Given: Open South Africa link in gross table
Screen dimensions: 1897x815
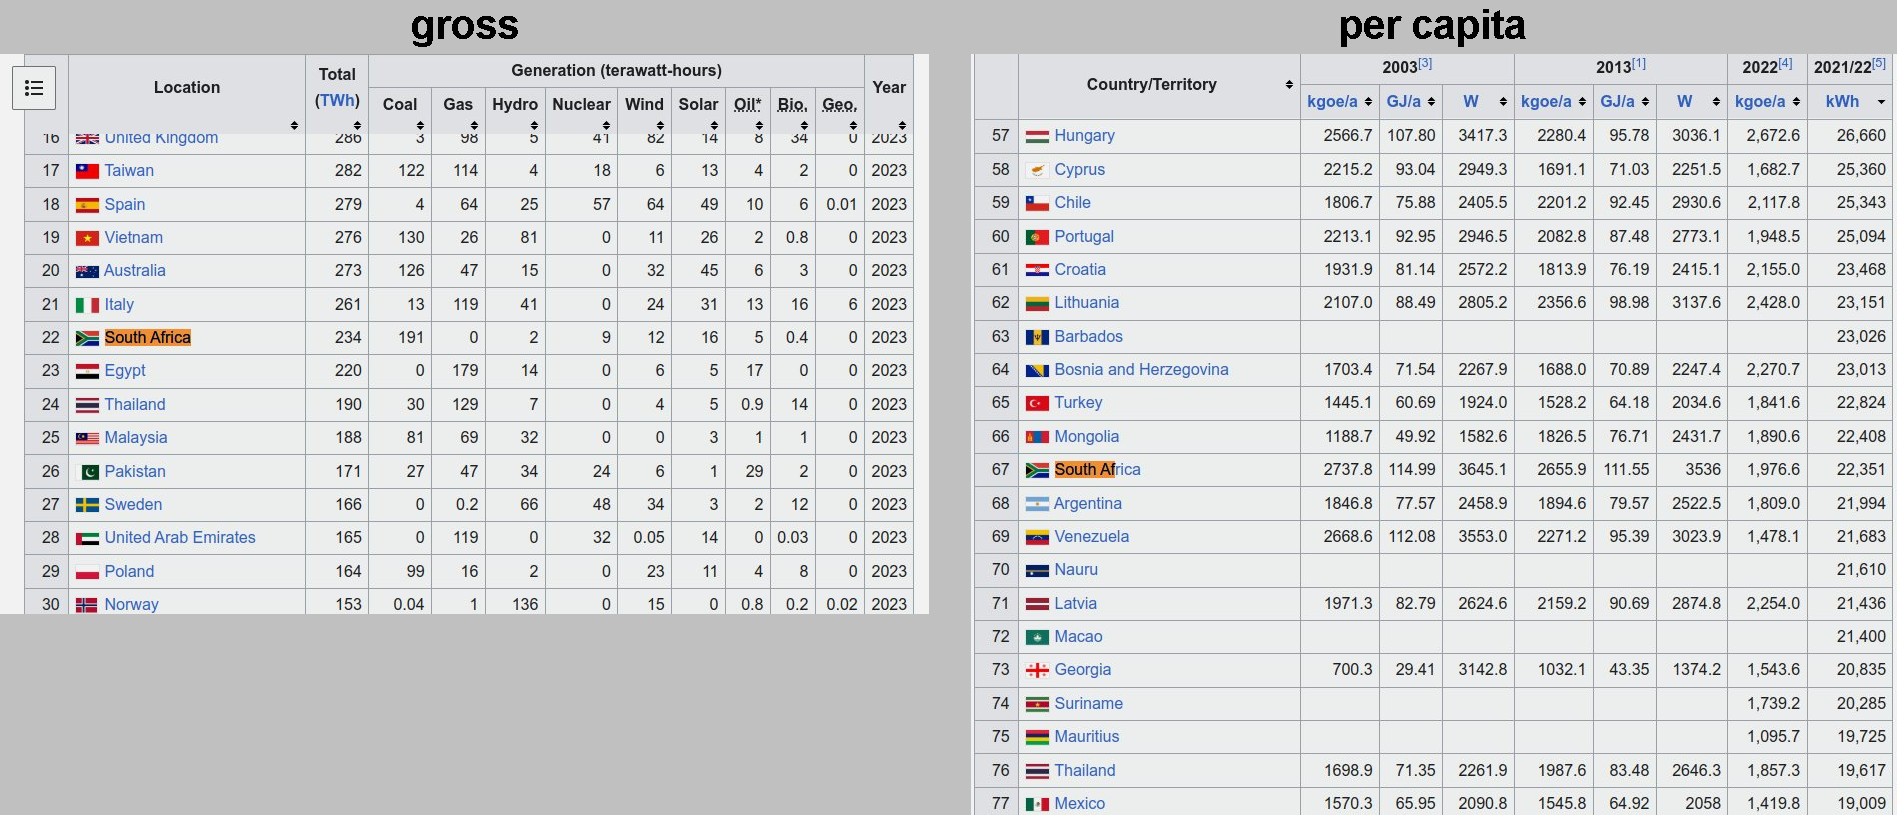Looking at the screenshot, I should pyautogui.click(x=148, y=338).
